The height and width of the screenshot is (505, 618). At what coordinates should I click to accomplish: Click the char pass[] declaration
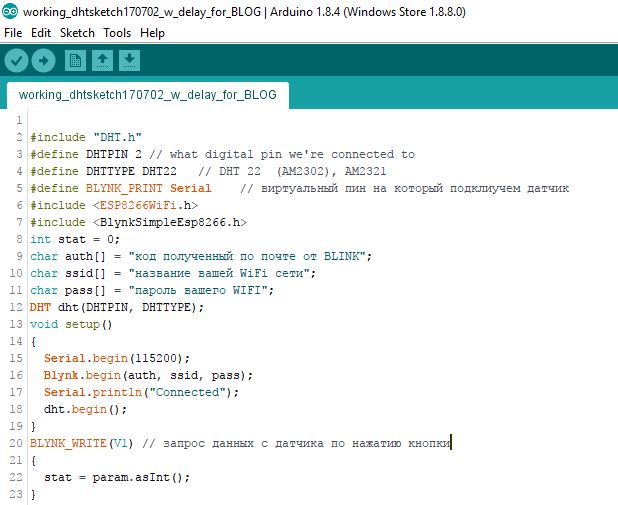[x=152, y=290]
